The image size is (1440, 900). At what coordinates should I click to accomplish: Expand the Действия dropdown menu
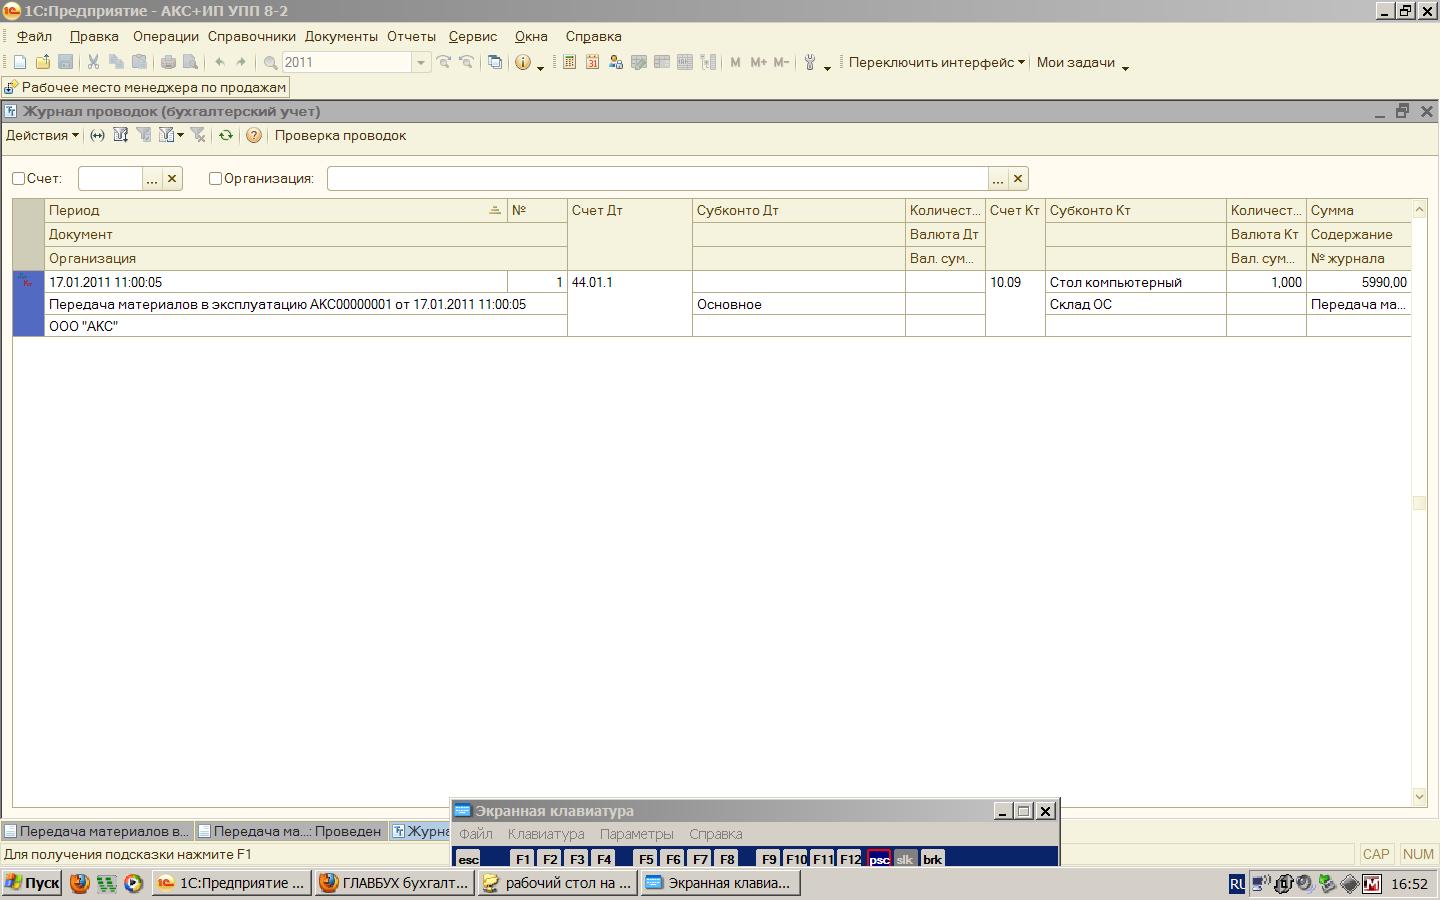42,136
